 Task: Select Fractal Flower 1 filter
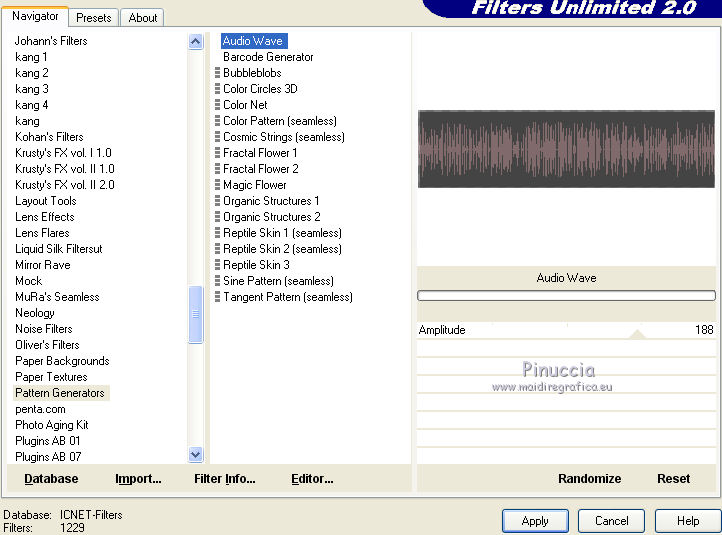[260, 153]
